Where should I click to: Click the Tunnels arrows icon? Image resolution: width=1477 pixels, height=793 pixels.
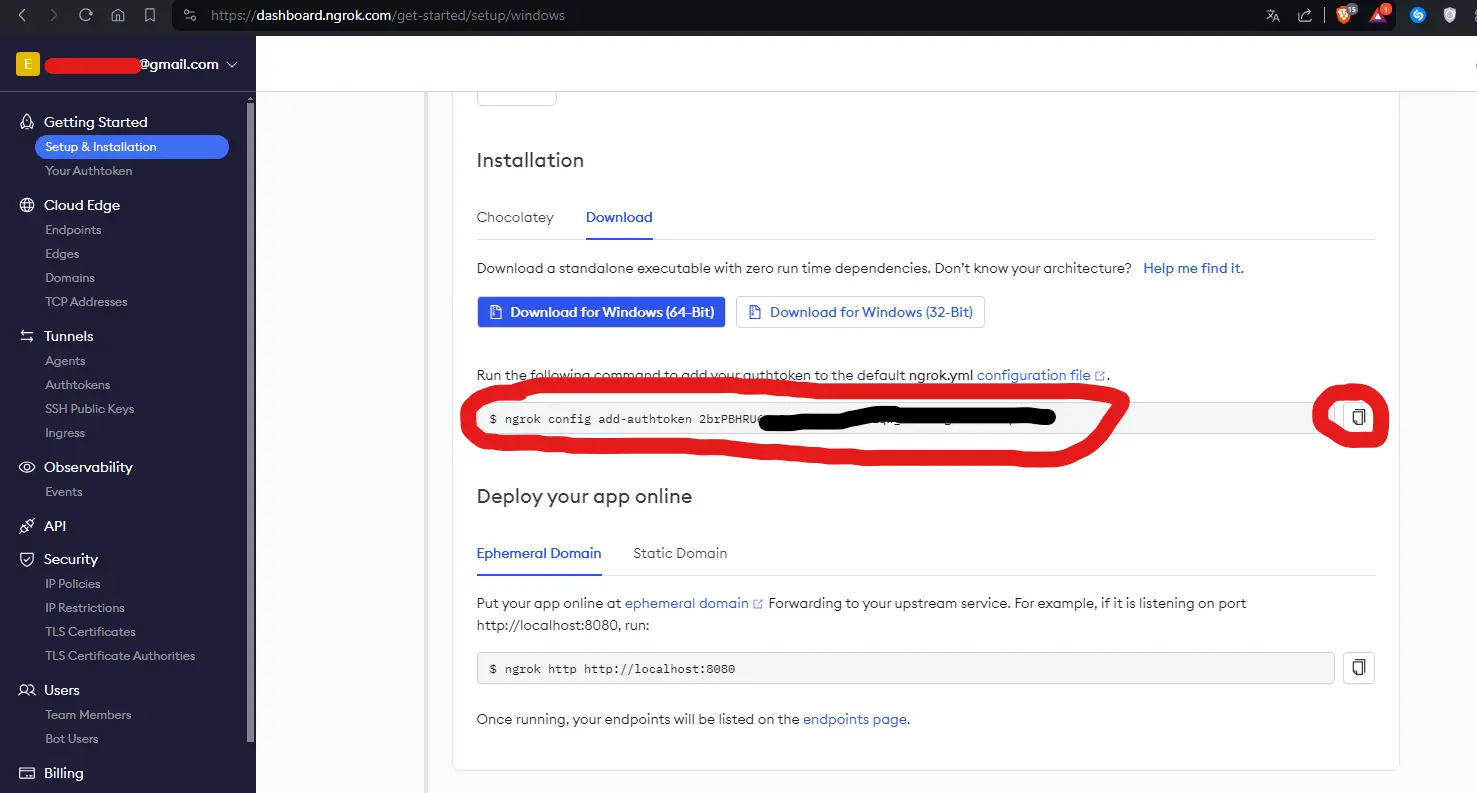pyautogui.click(x=27, y=336)
